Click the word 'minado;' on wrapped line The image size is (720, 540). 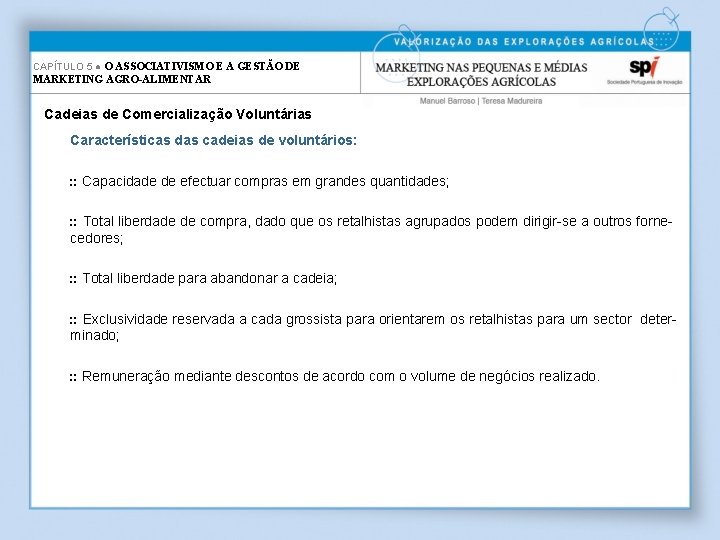pos(95,335)
